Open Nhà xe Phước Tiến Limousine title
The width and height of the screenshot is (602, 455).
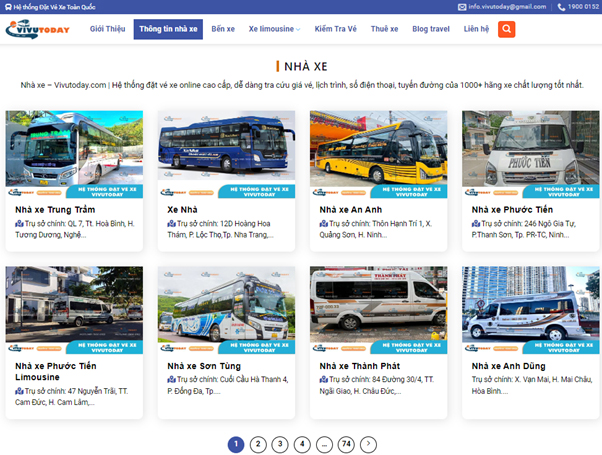(56, 371)
